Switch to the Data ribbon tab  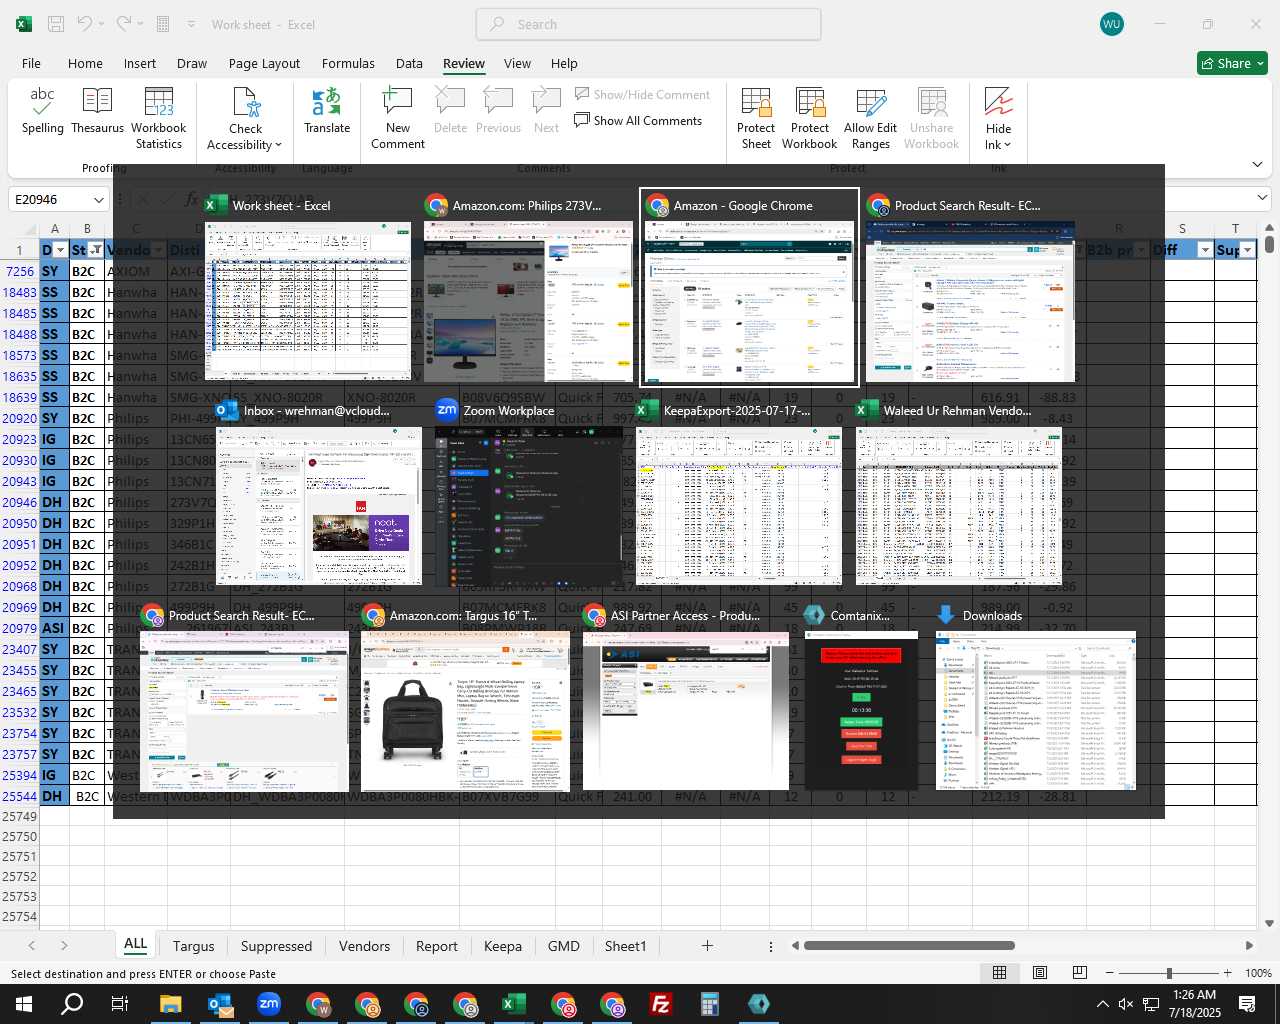[x=409, y=63]
